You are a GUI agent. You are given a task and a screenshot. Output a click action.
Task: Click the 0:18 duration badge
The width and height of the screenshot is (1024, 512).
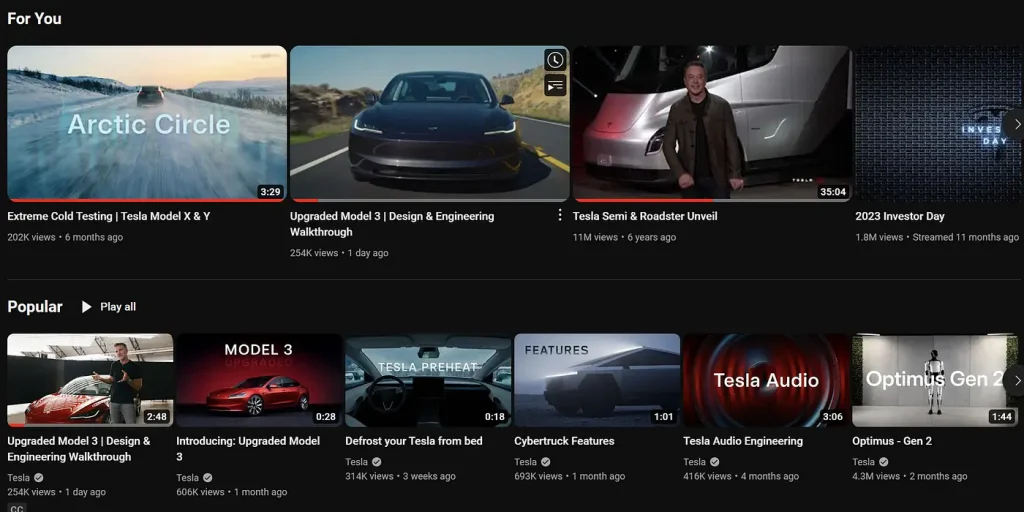pyautogui.click(x=495, y=417)
